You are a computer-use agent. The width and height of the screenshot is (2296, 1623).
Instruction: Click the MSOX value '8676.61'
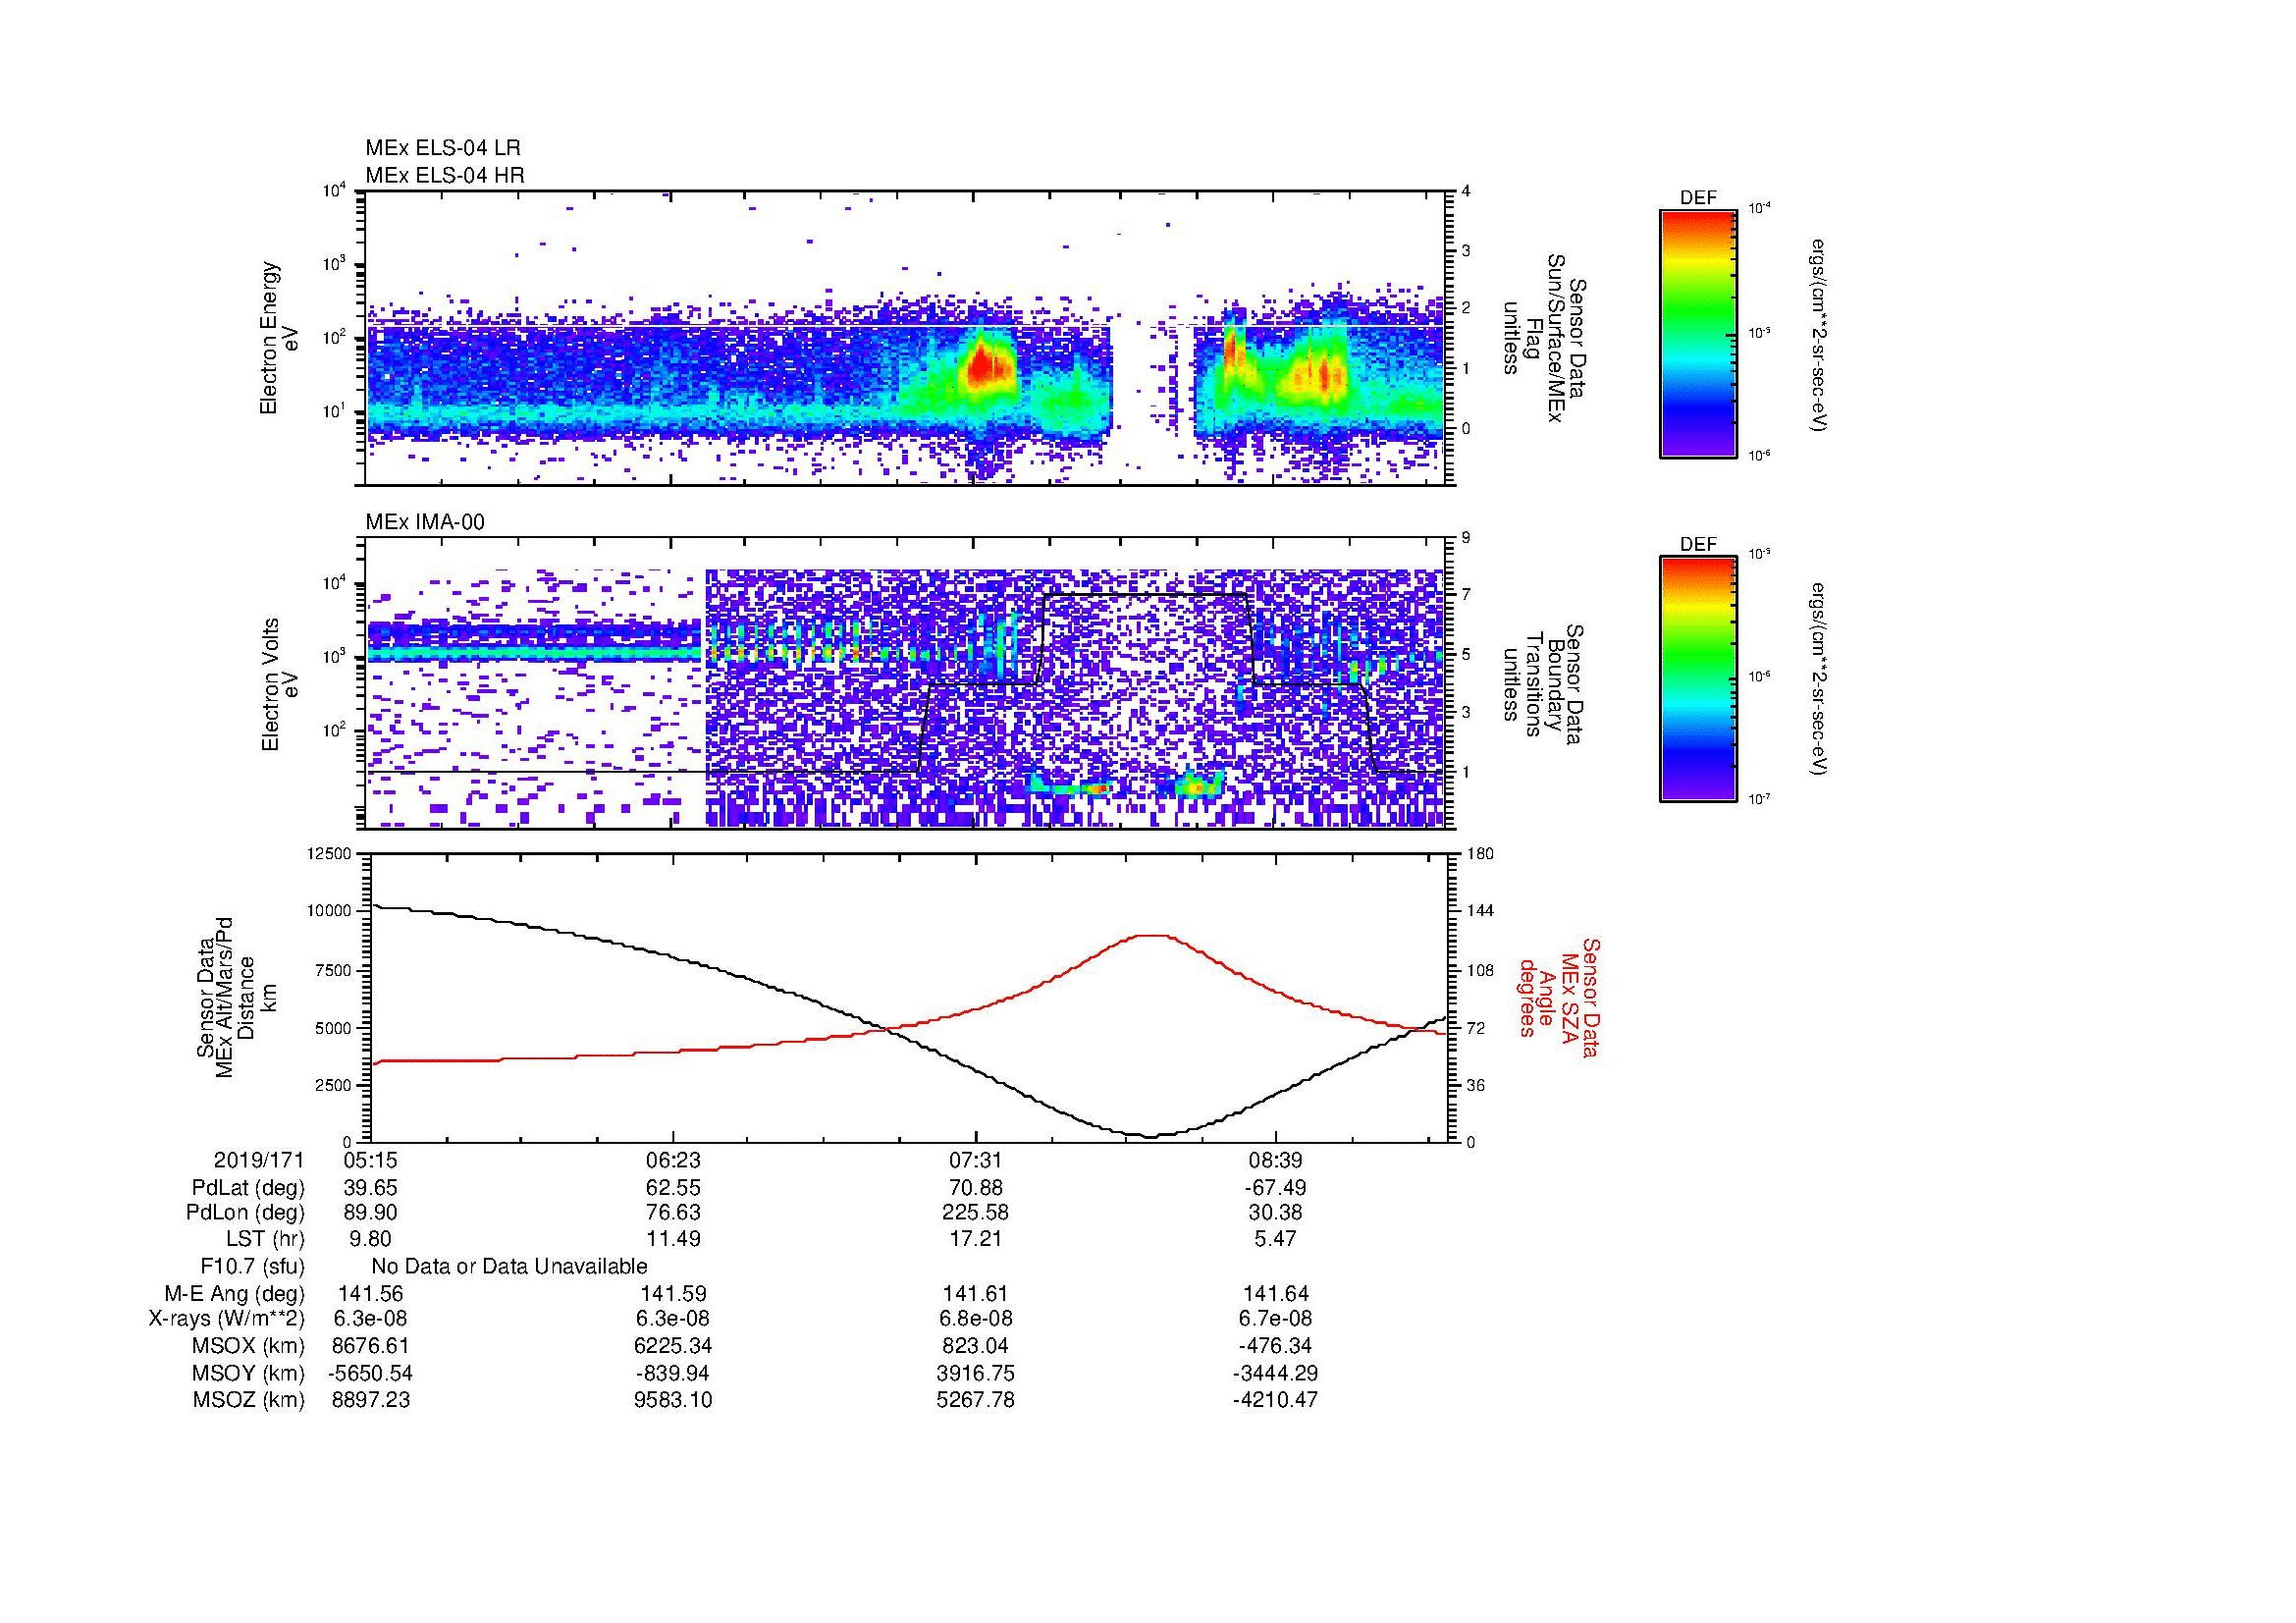371,1346
